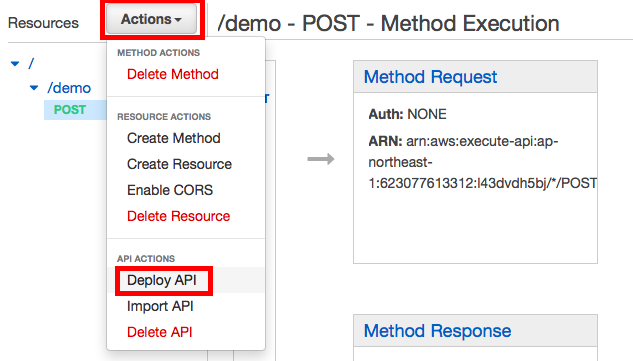
Task: Click the gray flow arrow icon
Action: (321, 159)
